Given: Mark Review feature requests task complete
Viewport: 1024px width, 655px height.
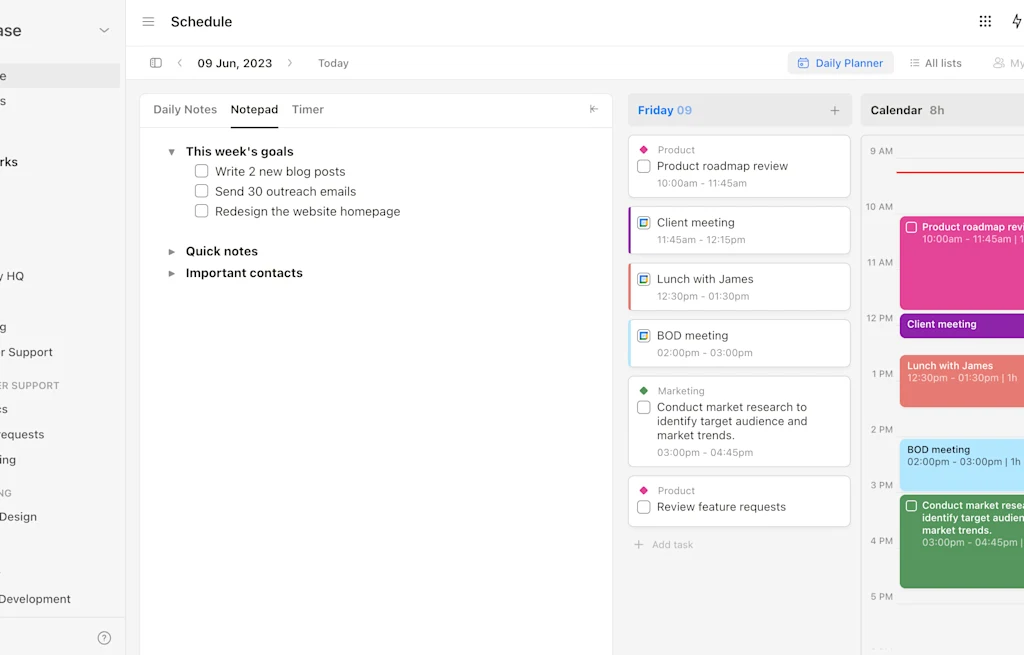Looking at the screenshot, I should [x=643, y=507].
